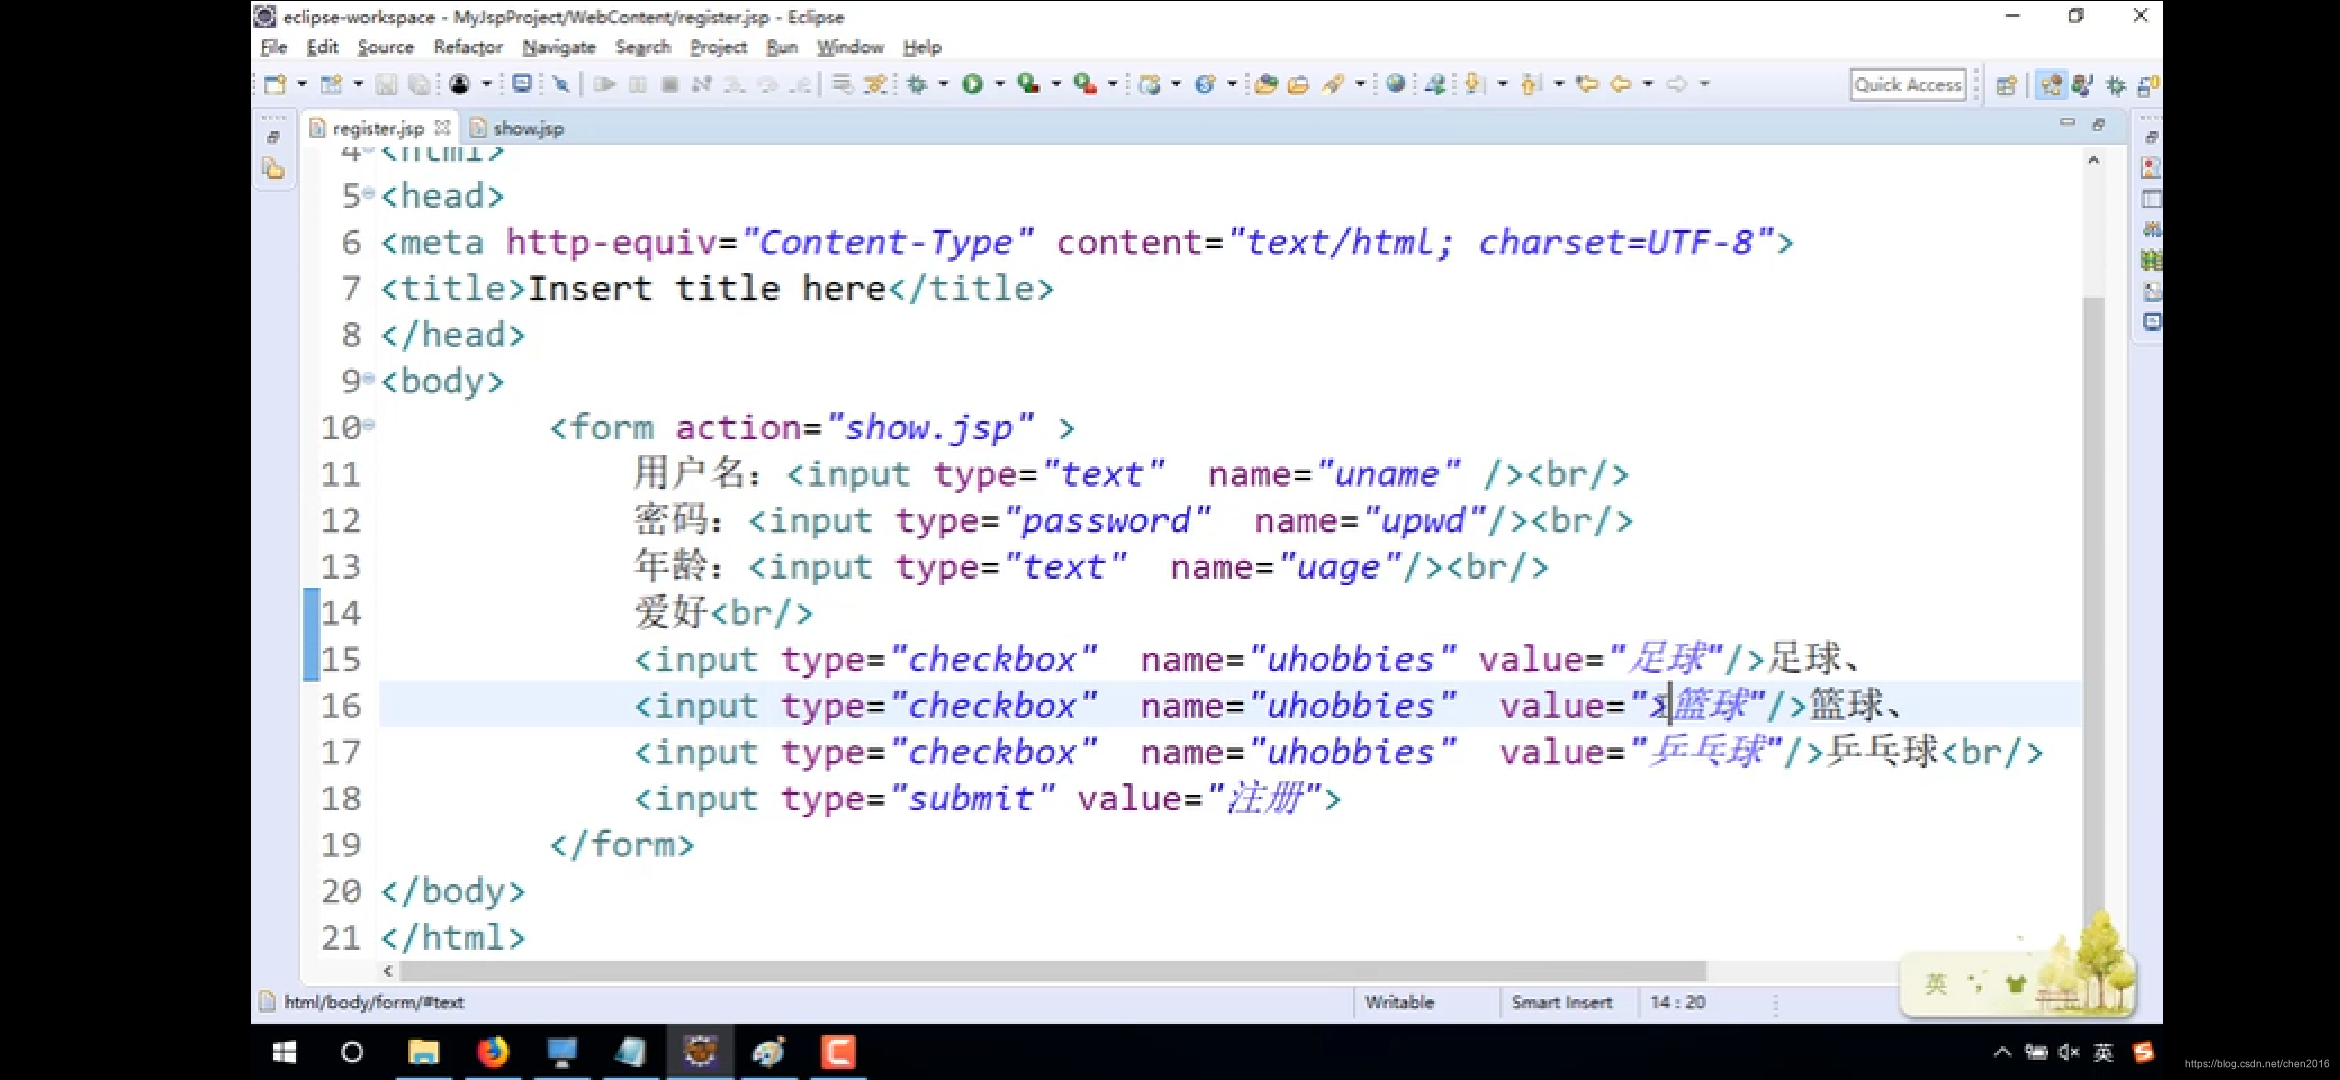Viewport: 2340px width, 1080px height.
Task: Expand the Back history dropdown arrow
Action: [x=1647, y=85]
